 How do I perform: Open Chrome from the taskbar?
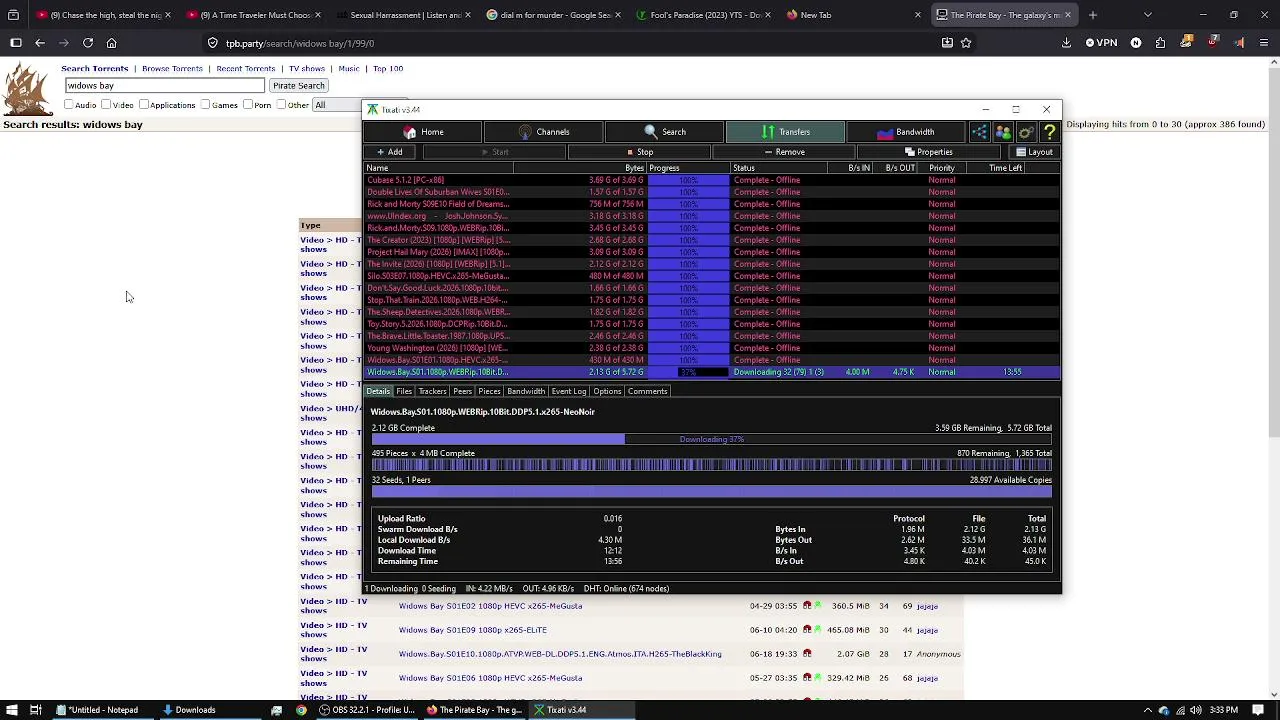(301, 710)
